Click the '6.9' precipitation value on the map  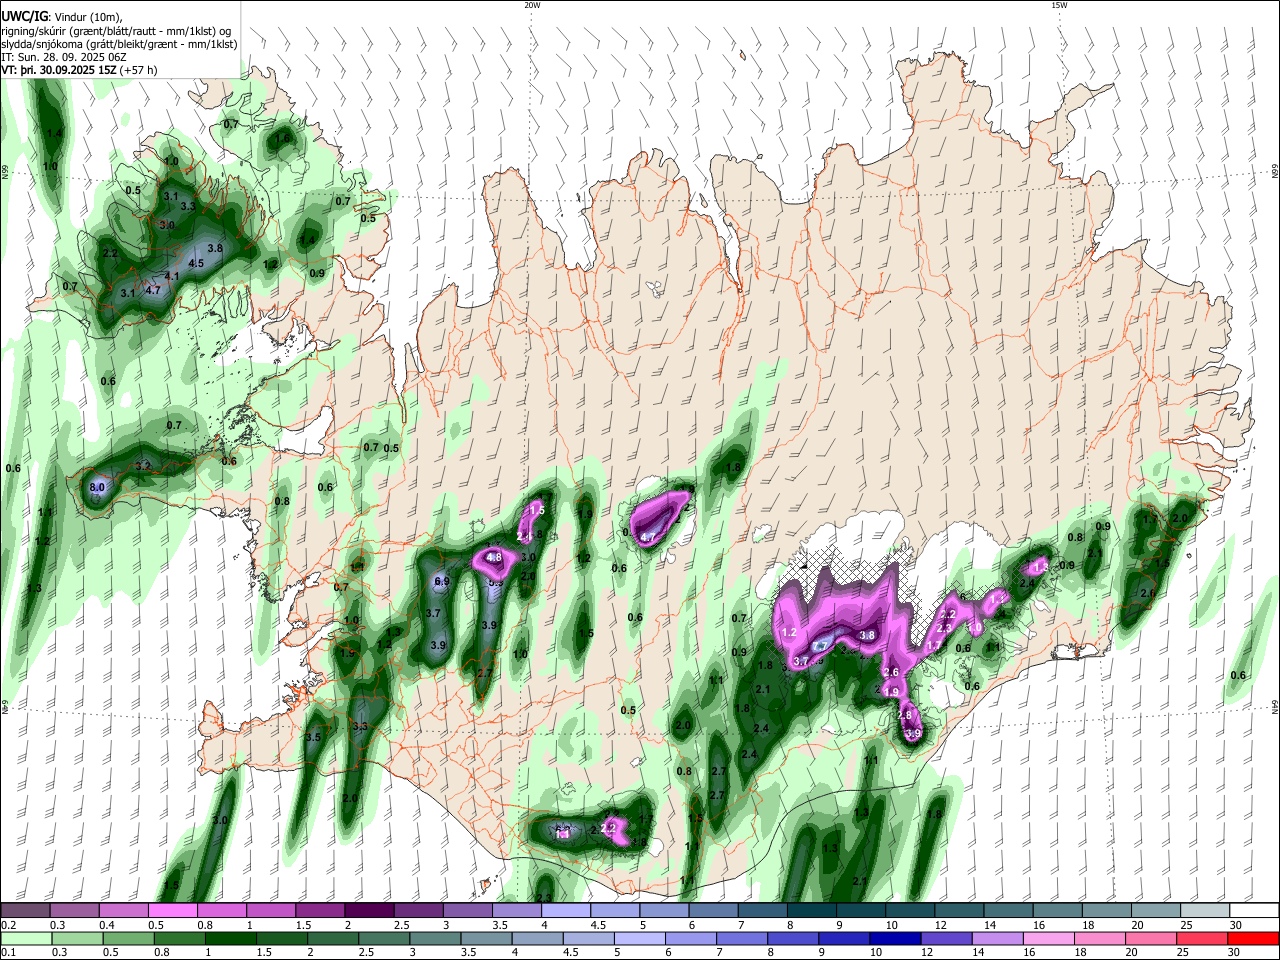pos(442,581)
